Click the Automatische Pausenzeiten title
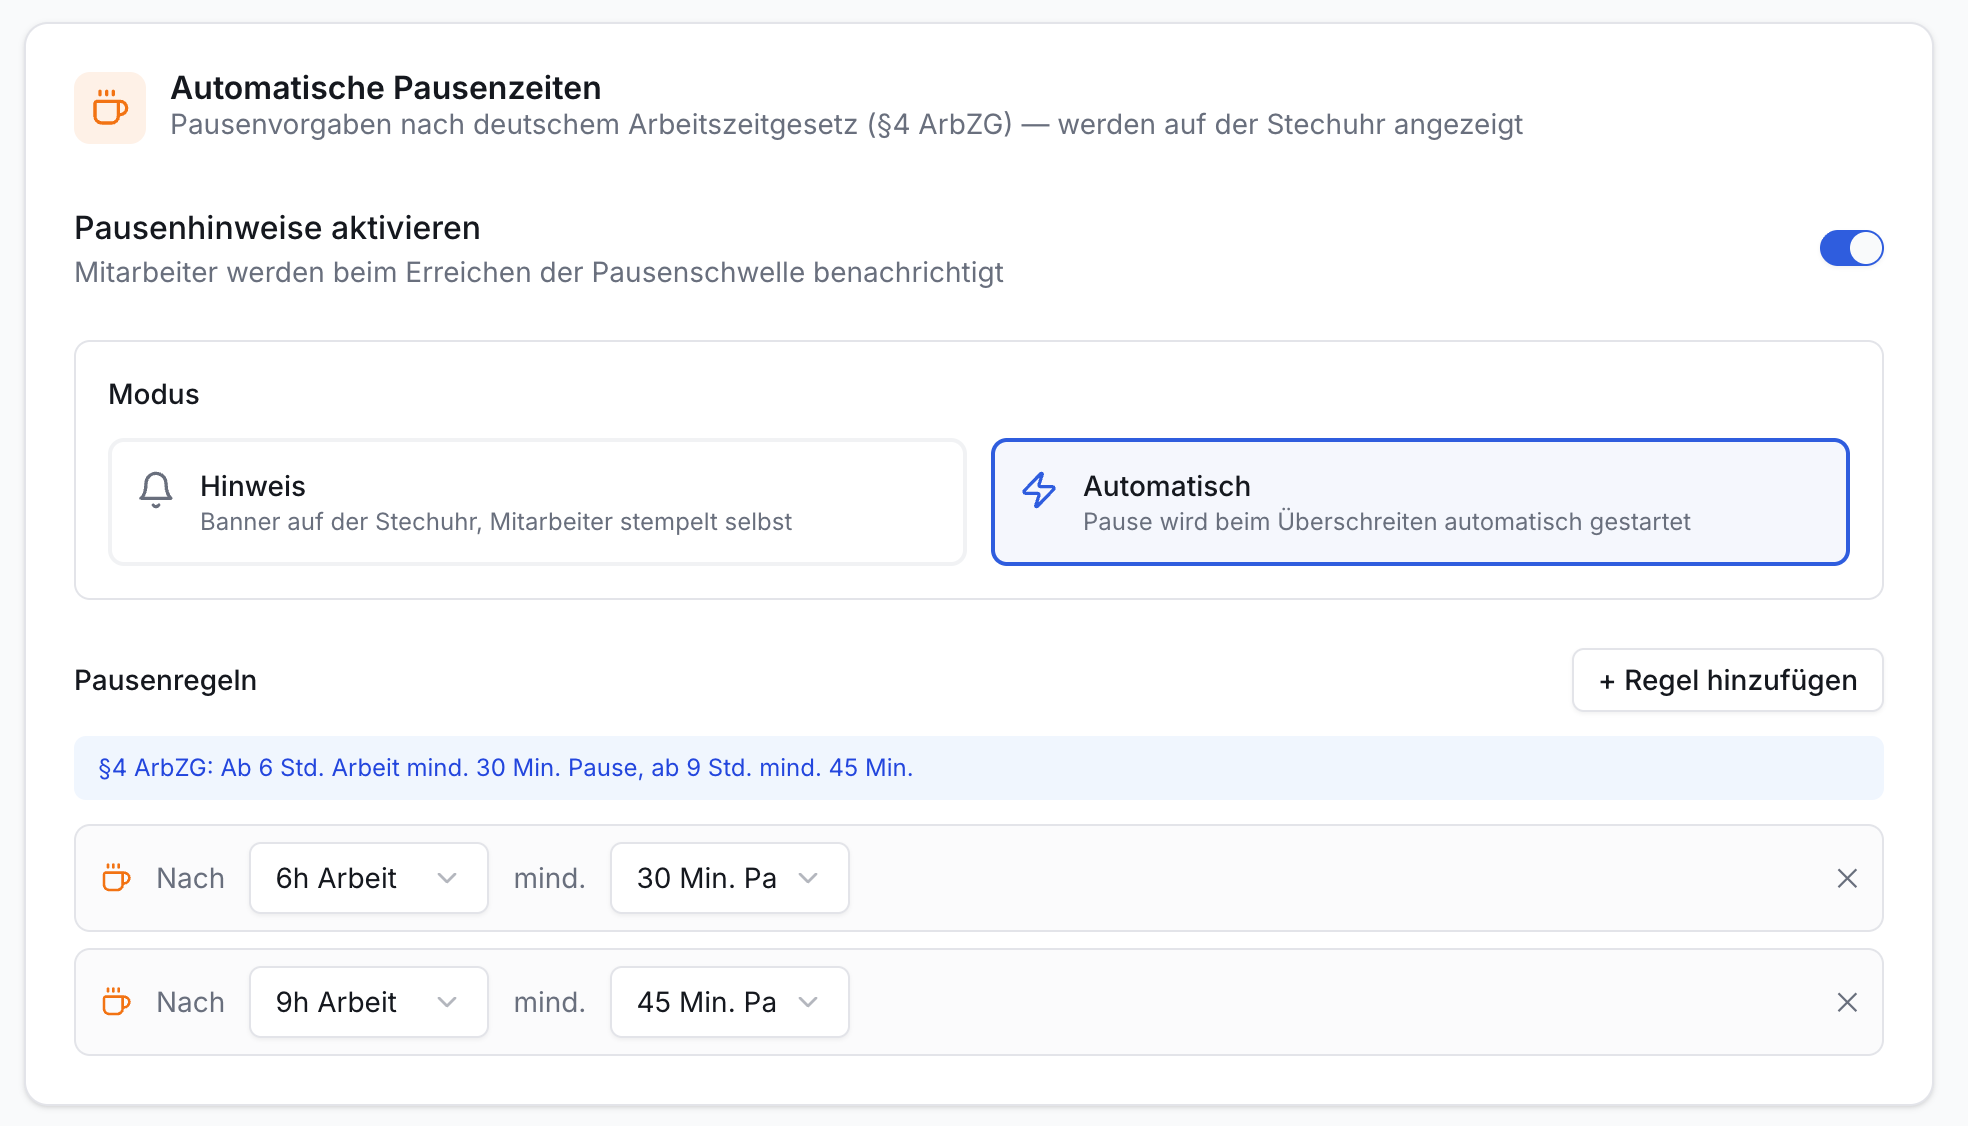This screenshot has height=1126, width=1968. click(386, 88)
